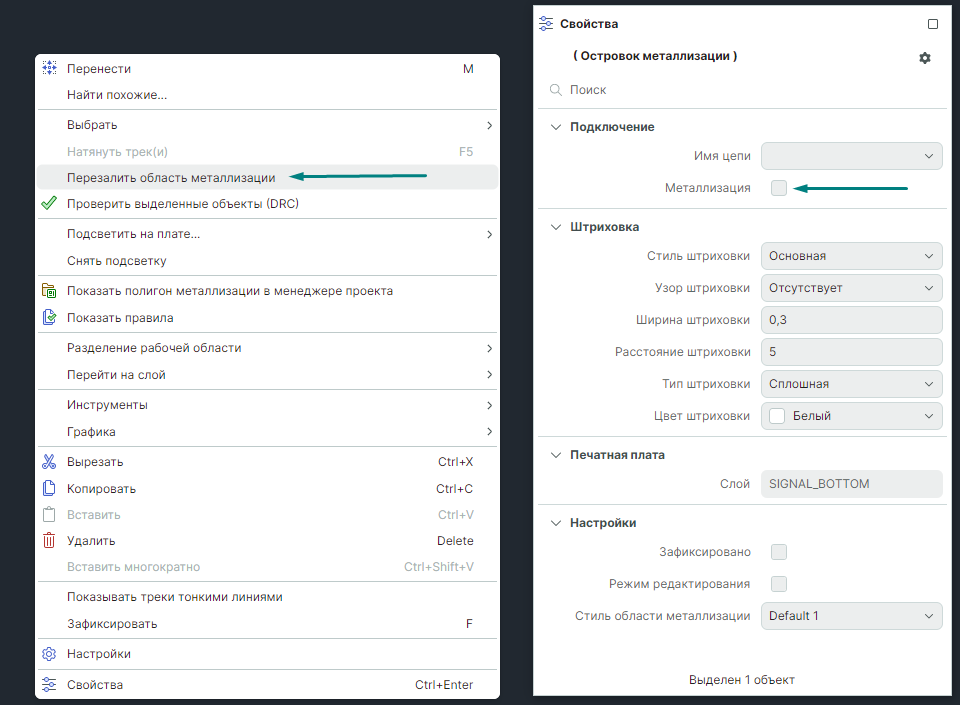Click the Настройки gear icon in menu
Viewport: 960px width, 705px height.
[x=49, y=654]
